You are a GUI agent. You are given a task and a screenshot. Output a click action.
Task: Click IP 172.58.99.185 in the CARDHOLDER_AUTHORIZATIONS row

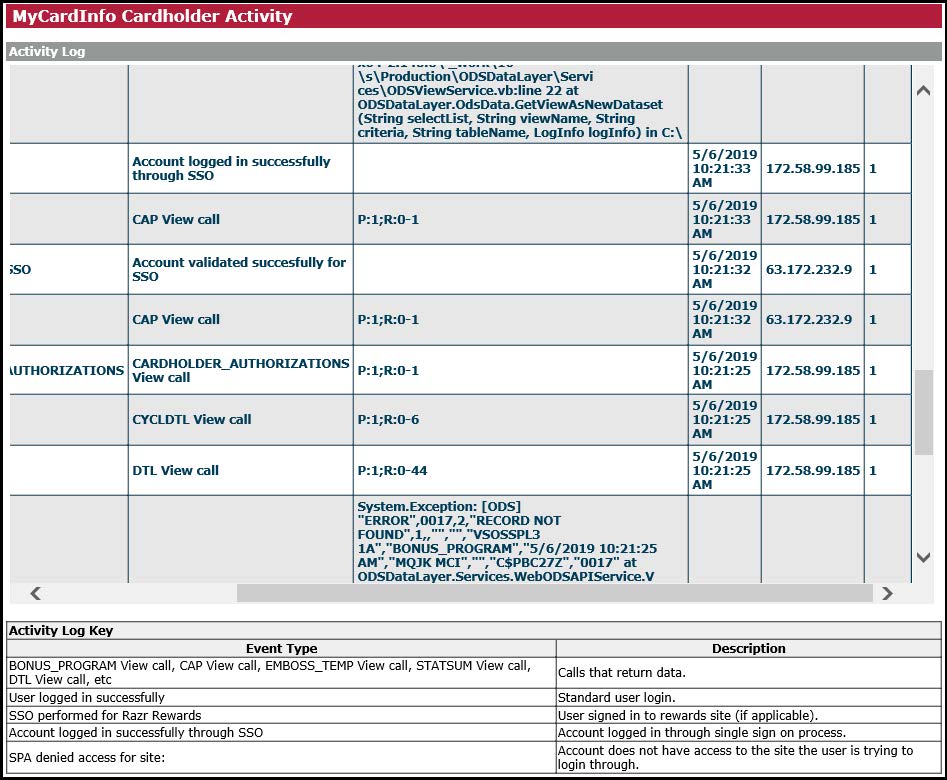813,370
